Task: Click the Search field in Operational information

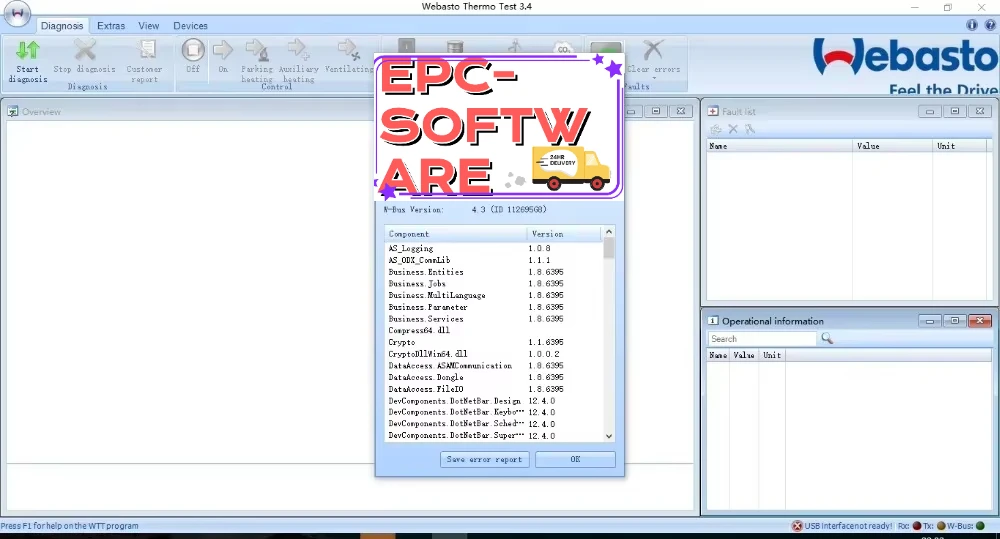Action: pyautogui.click(x=762, y=339)
